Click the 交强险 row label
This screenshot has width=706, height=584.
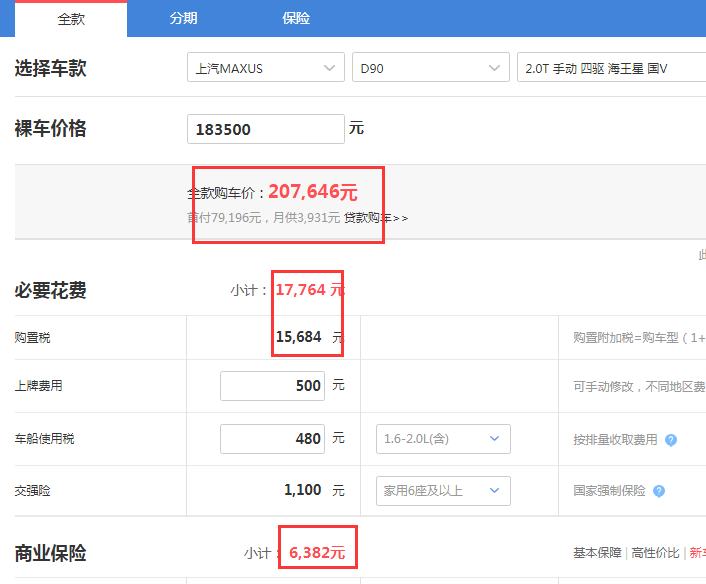32,491
